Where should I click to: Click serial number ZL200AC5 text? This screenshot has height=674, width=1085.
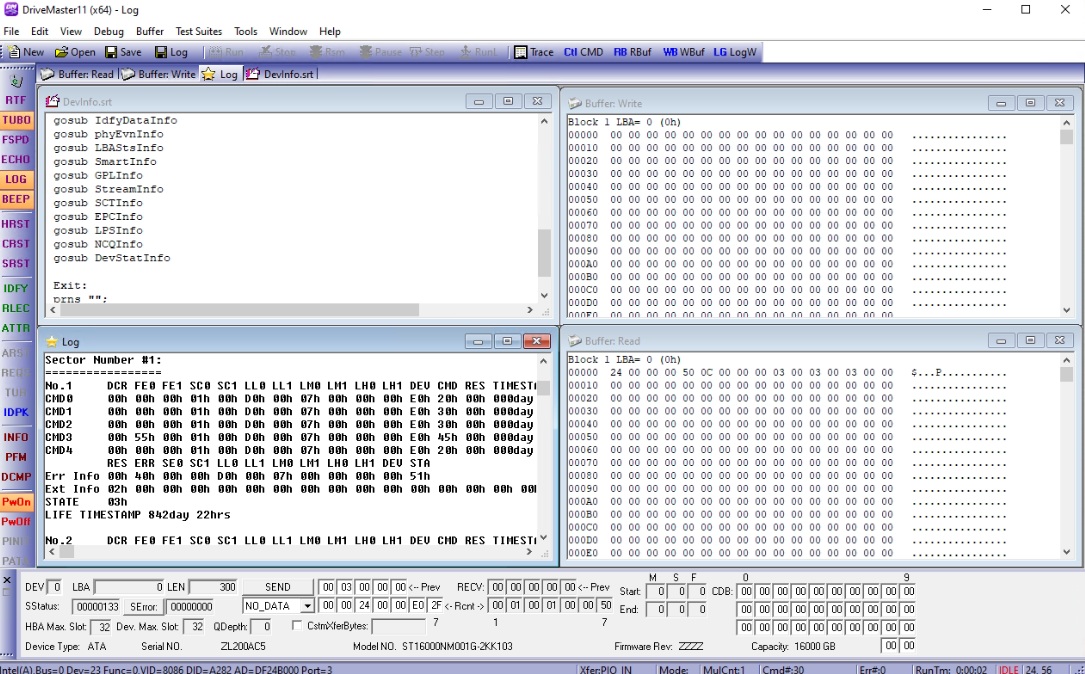tap(243, 646)
